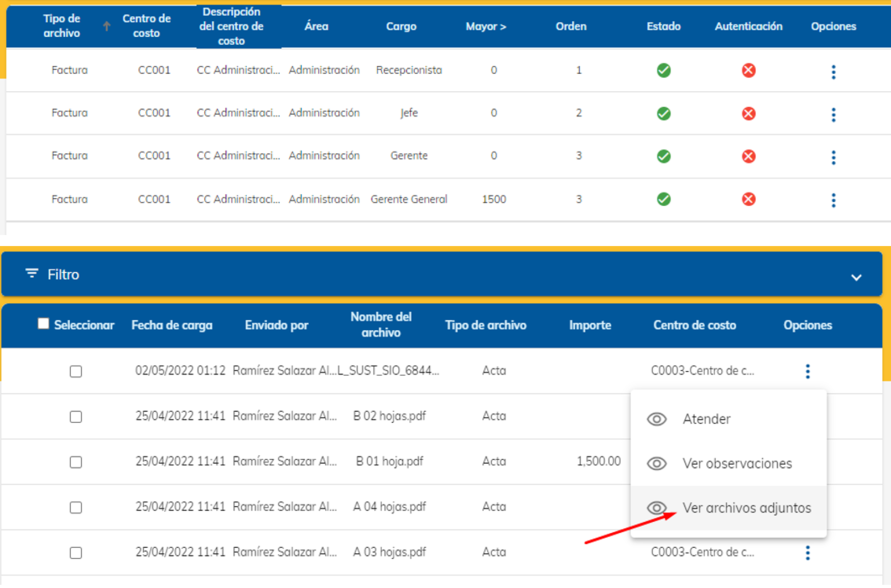This screenshot has height=588, width=891.
Task: Click the B 02 hojas.pdf file name
Action: click(x=389, y=416)
